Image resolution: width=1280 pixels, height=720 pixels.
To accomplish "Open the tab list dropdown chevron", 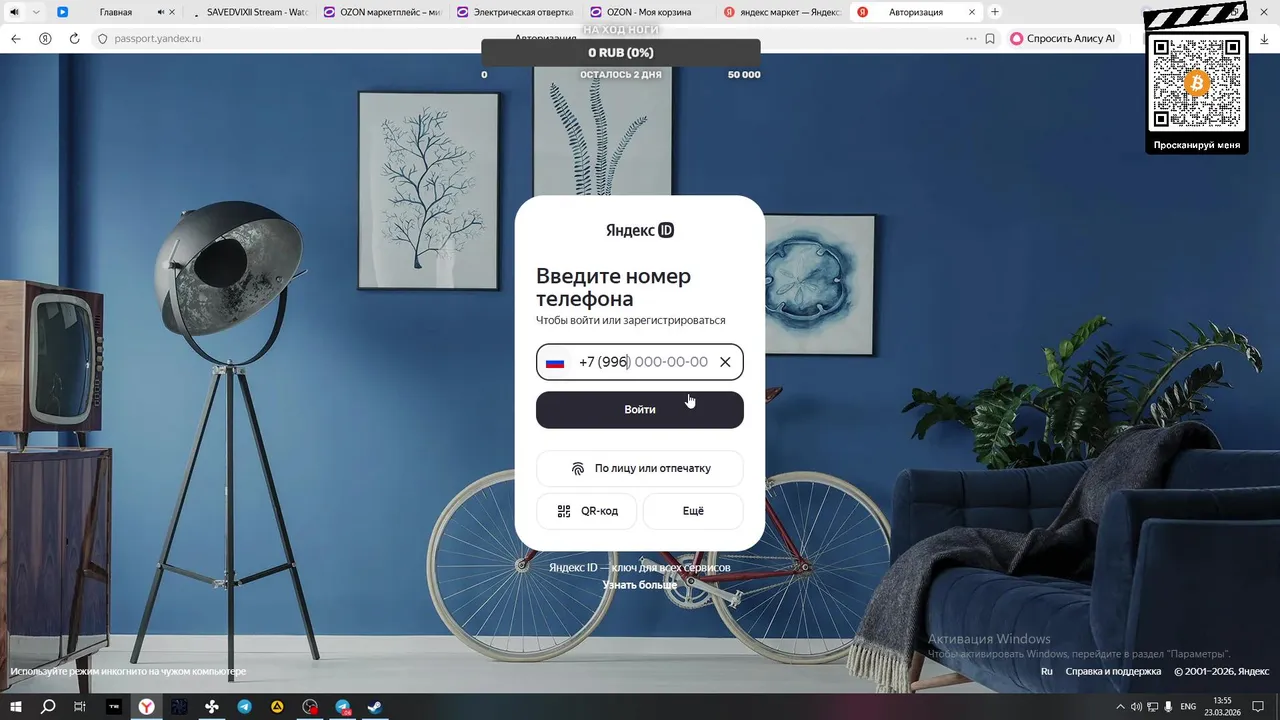I will click(x=36, y=12).
